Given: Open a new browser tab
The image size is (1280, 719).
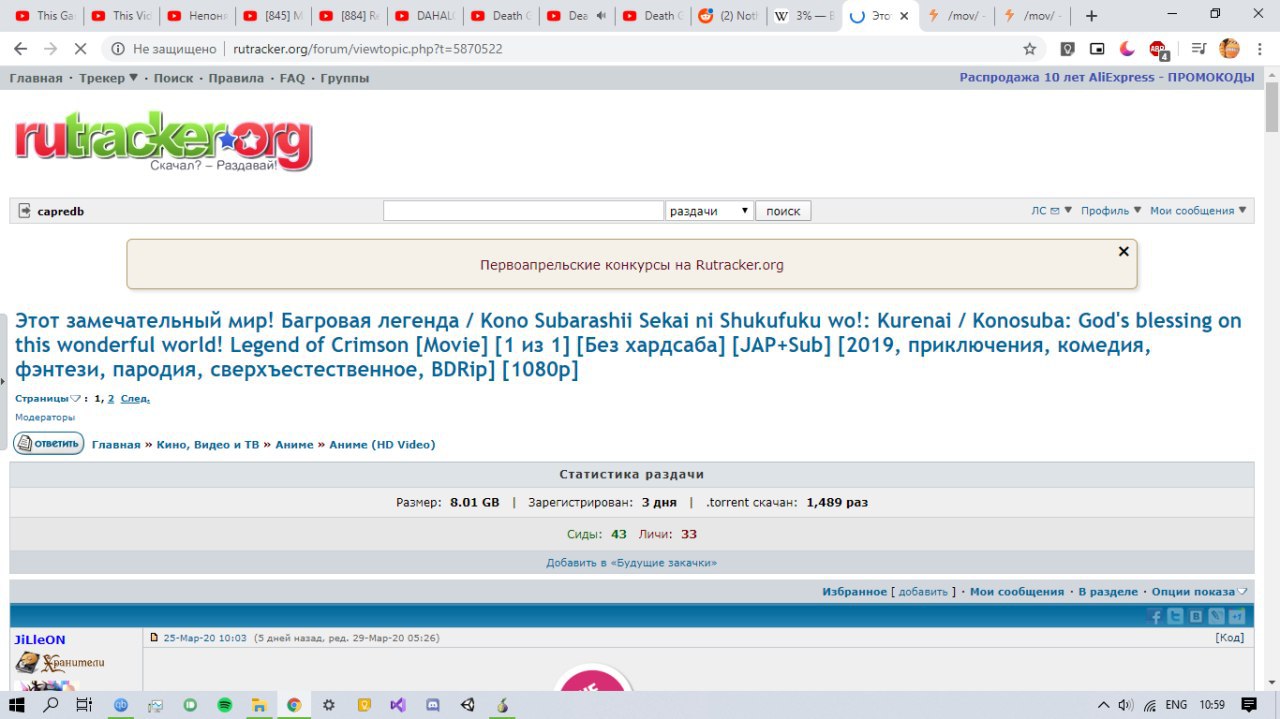Looking at the screenshot, I should click(x=1091, y=15).
